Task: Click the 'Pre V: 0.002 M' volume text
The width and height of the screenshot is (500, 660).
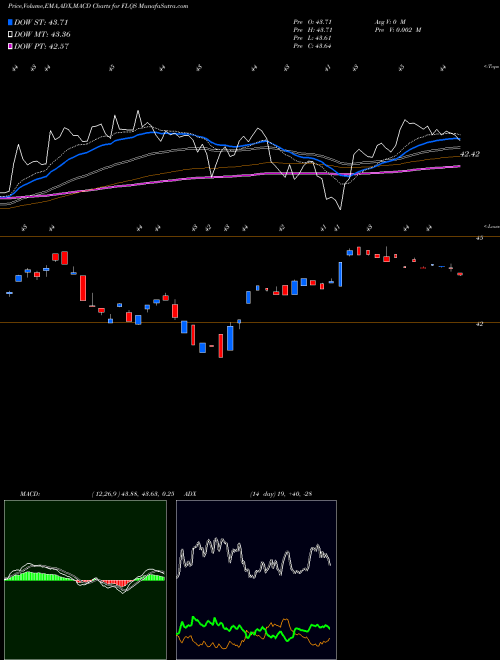Action: click(x=397, y=30)
